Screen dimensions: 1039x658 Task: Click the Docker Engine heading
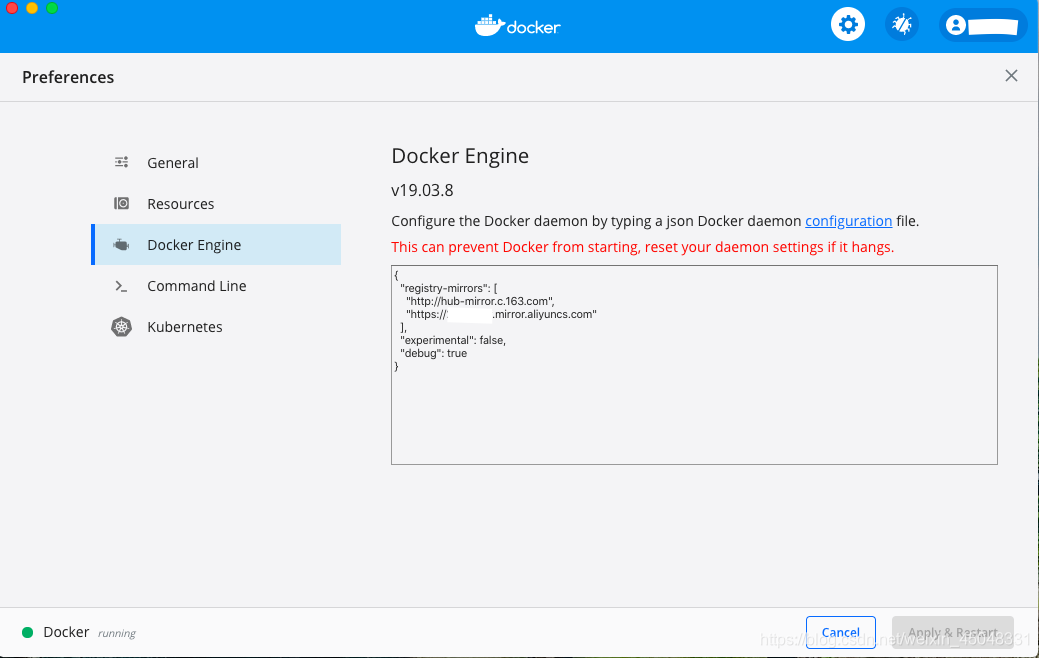click(460, 156)
